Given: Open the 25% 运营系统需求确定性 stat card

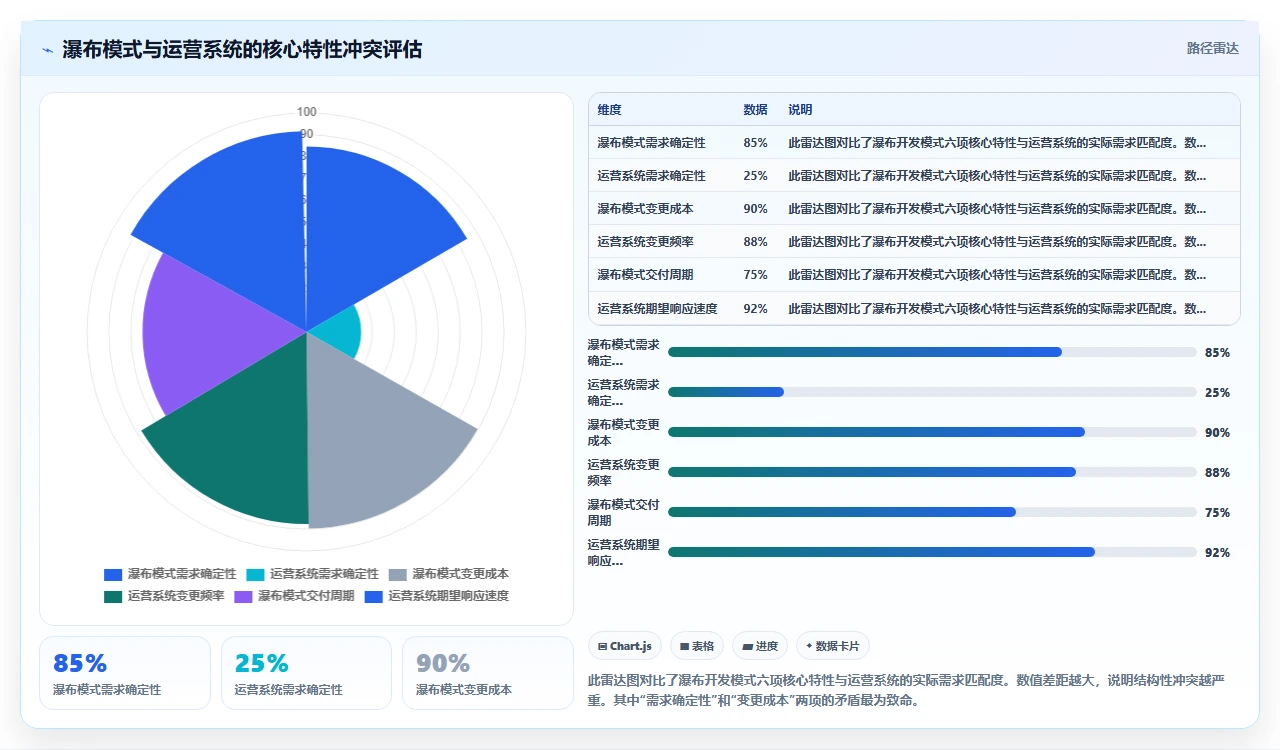Looking at the screenshot, I should coord(306,673).
